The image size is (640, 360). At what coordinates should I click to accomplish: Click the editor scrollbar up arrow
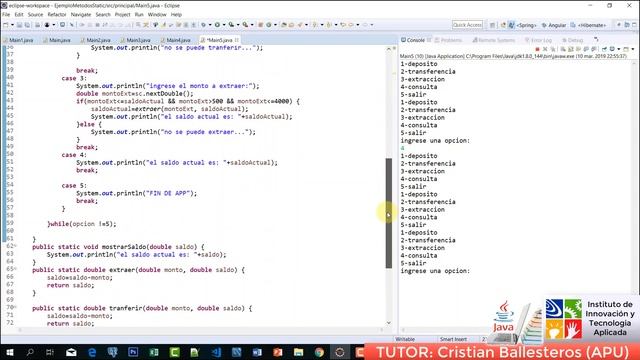point(389,49)
